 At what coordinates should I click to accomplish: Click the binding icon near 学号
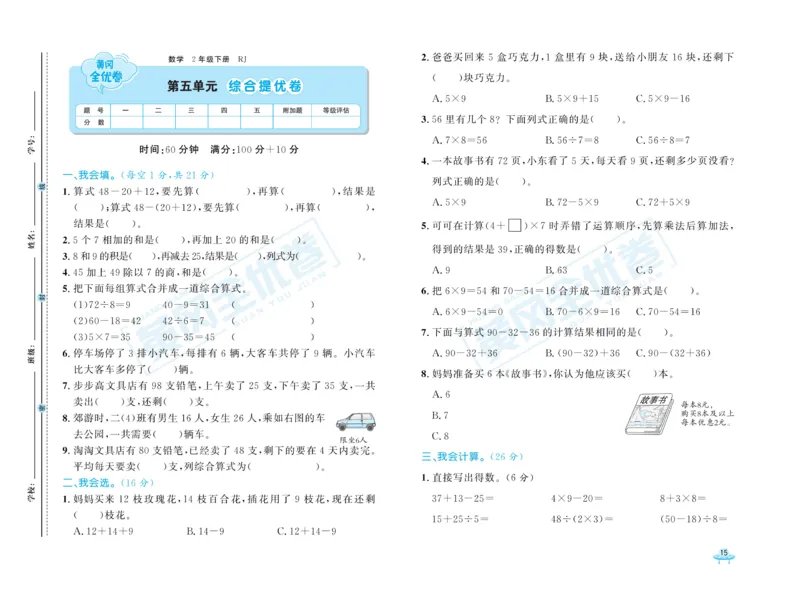tap(41, 186)
